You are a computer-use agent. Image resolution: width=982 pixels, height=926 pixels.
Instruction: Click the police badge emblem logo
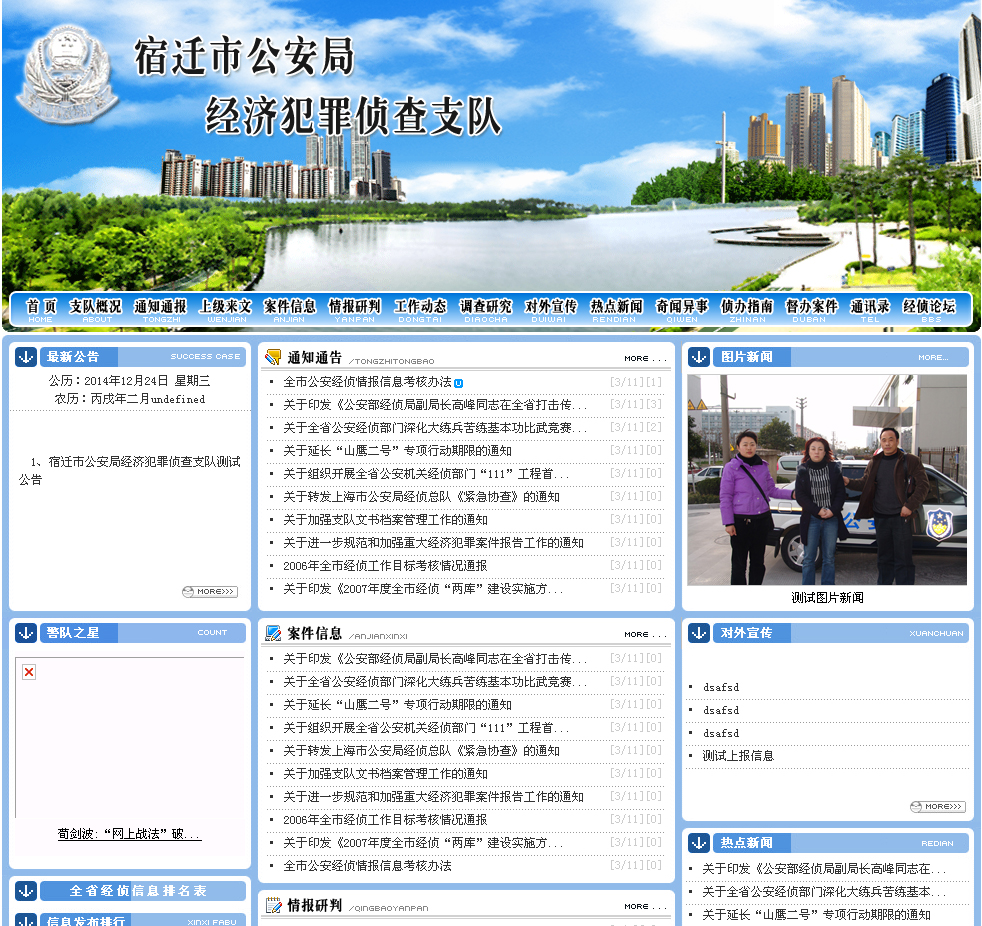point(67,75)
